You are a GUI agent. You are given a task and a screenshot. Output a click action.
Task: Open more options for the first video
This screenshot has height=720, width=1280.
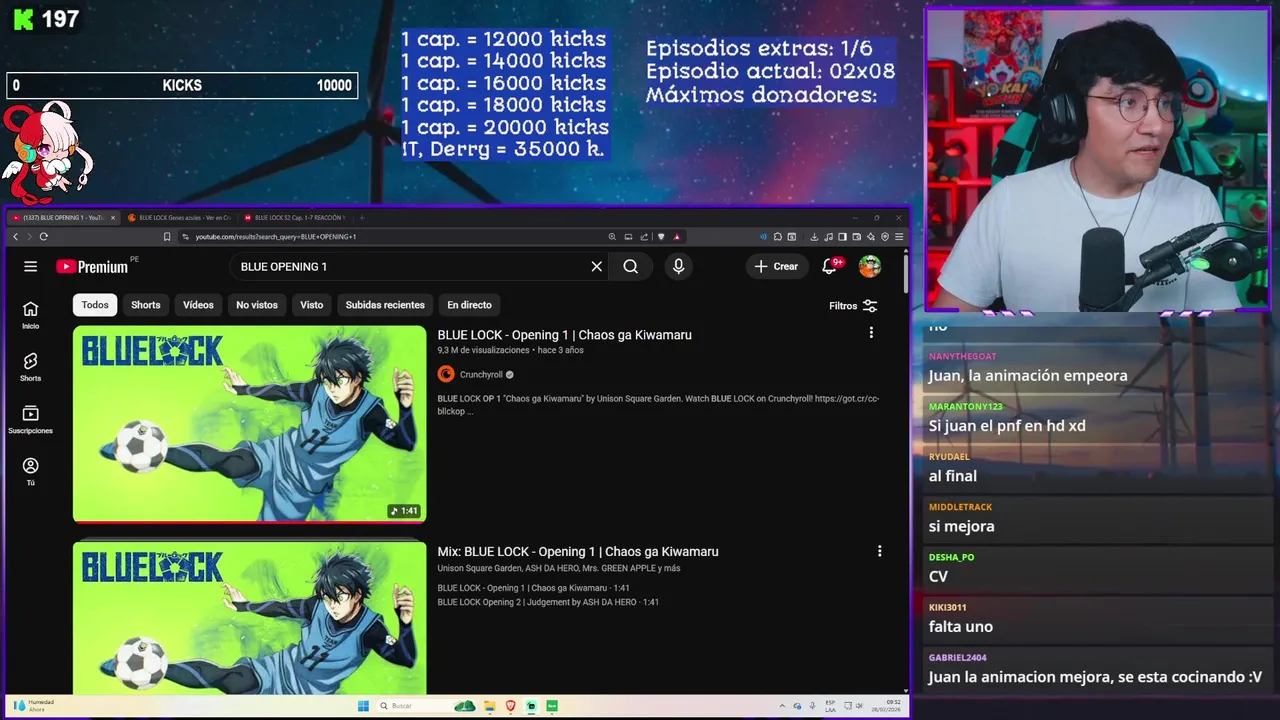point(871,333)
